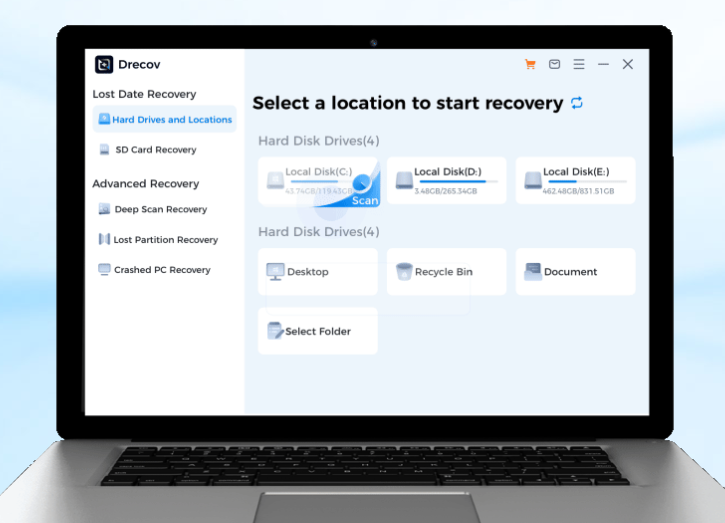The image size is (725, 523).
Task: Click the Local Disk(C:) drive icon
Action: (276, 180)
